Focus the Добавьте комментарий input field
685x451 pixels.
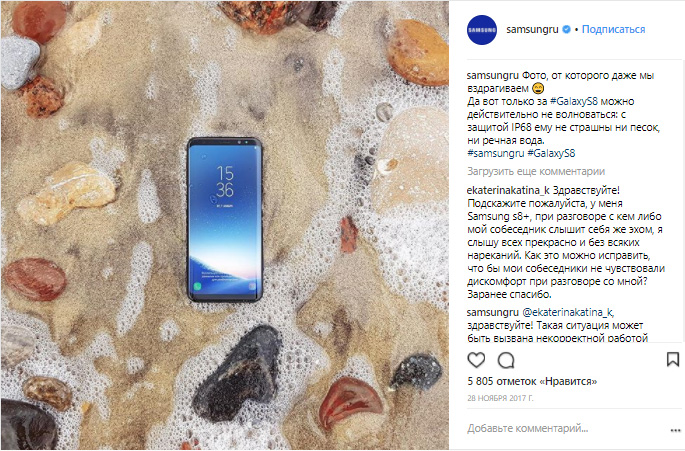[x=564, y=428]
